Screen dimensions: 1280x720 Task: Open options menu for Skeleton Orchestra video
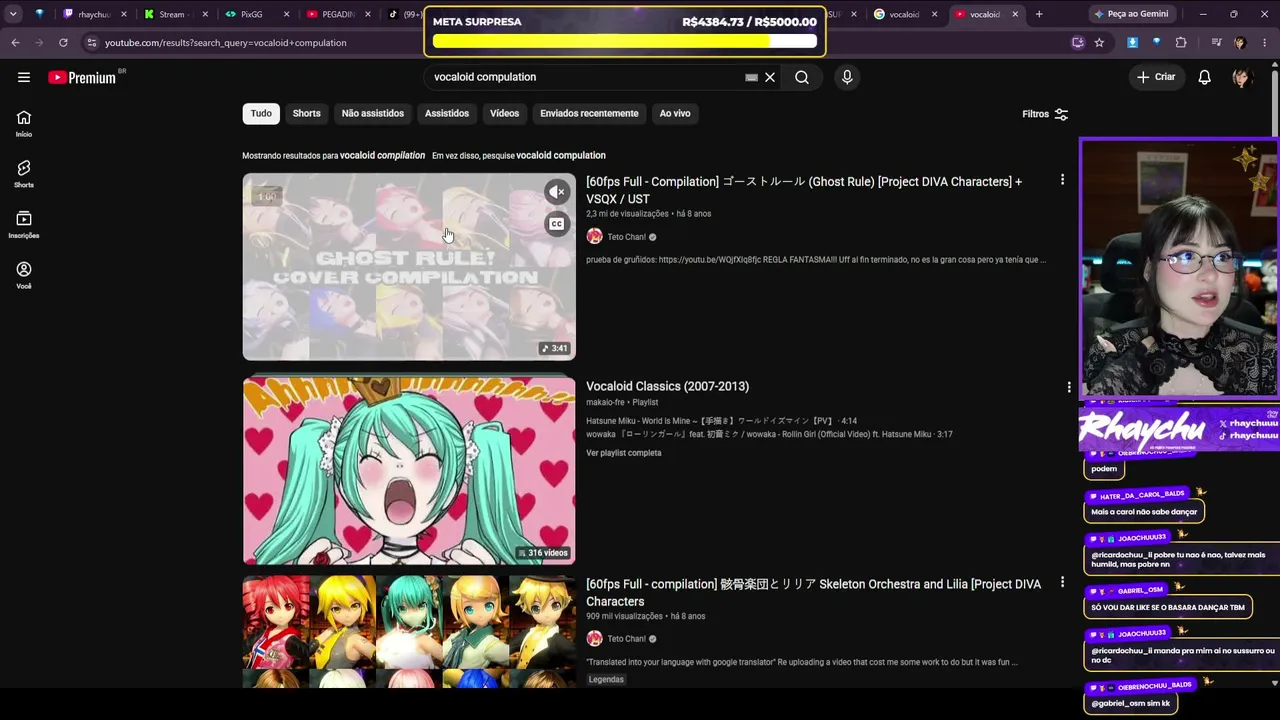click(1062, 582)
